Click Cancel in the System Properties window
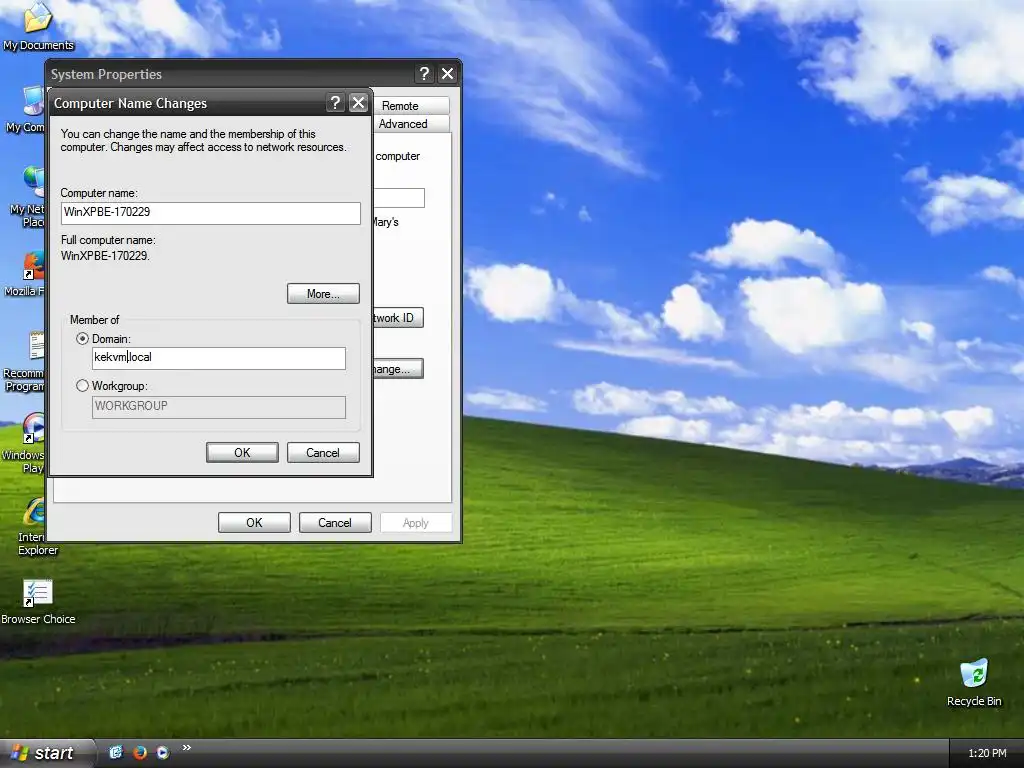Image resolution: width=1024 pixels, height=768 pixels. pos(335,522)
